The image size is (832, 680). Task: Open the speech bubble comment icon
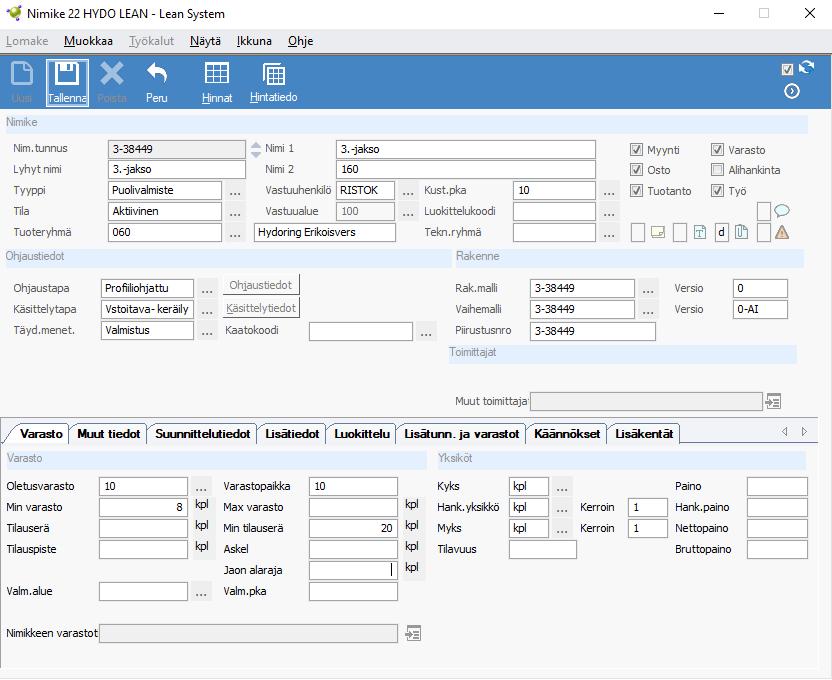782,211
